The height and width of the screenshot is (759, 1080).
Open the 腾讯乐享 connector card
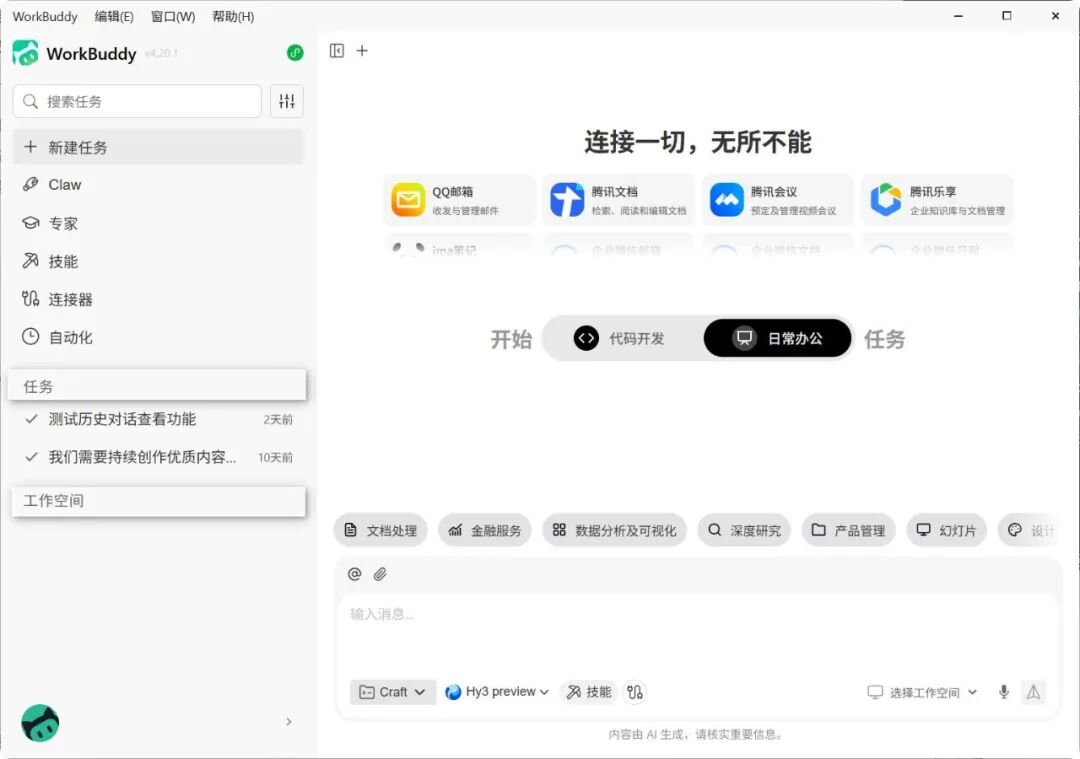click(937, 200)
